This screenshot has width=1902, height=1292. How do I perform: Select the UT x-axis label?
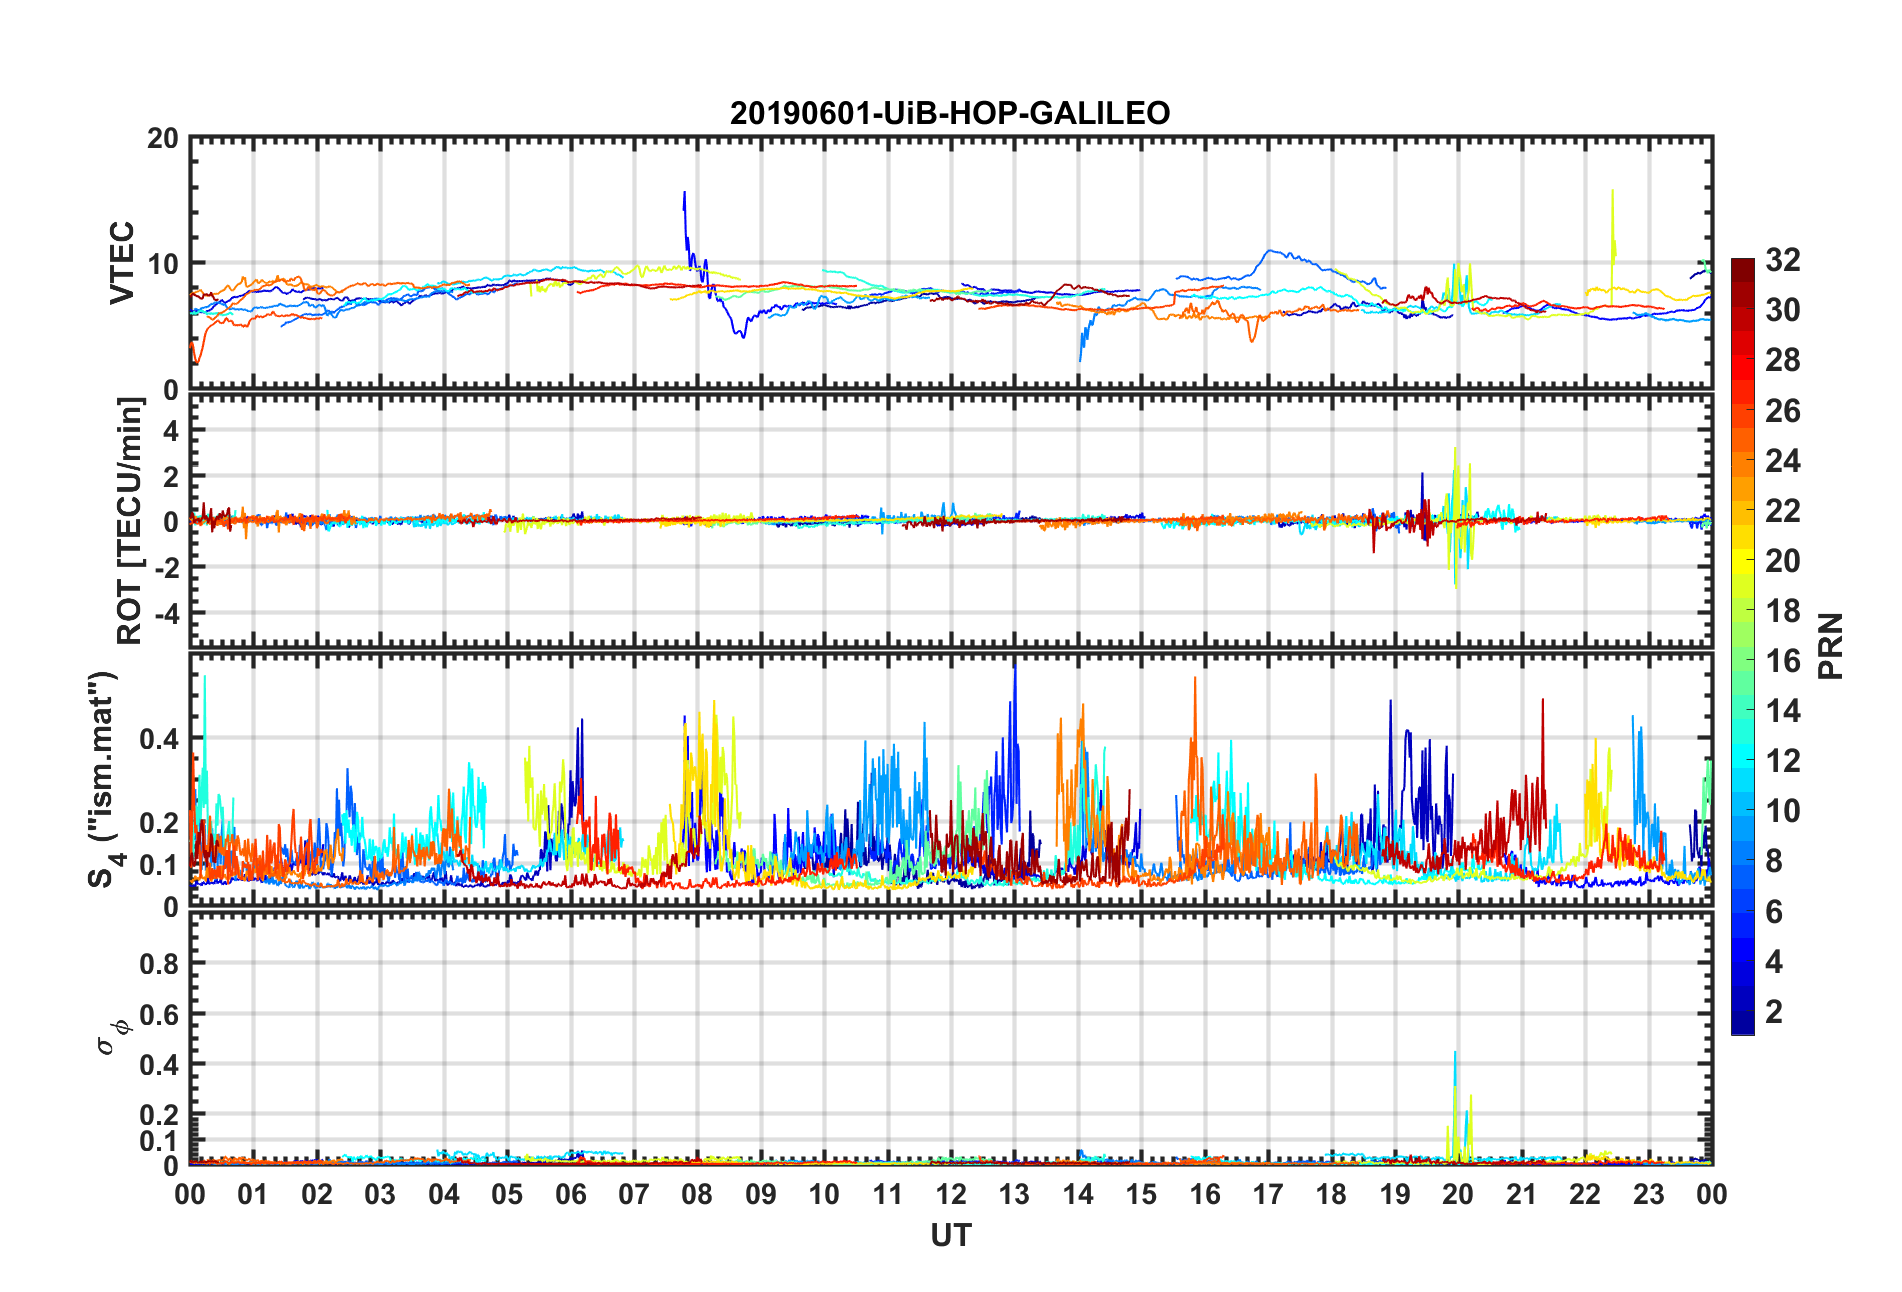pos(950,1236)
